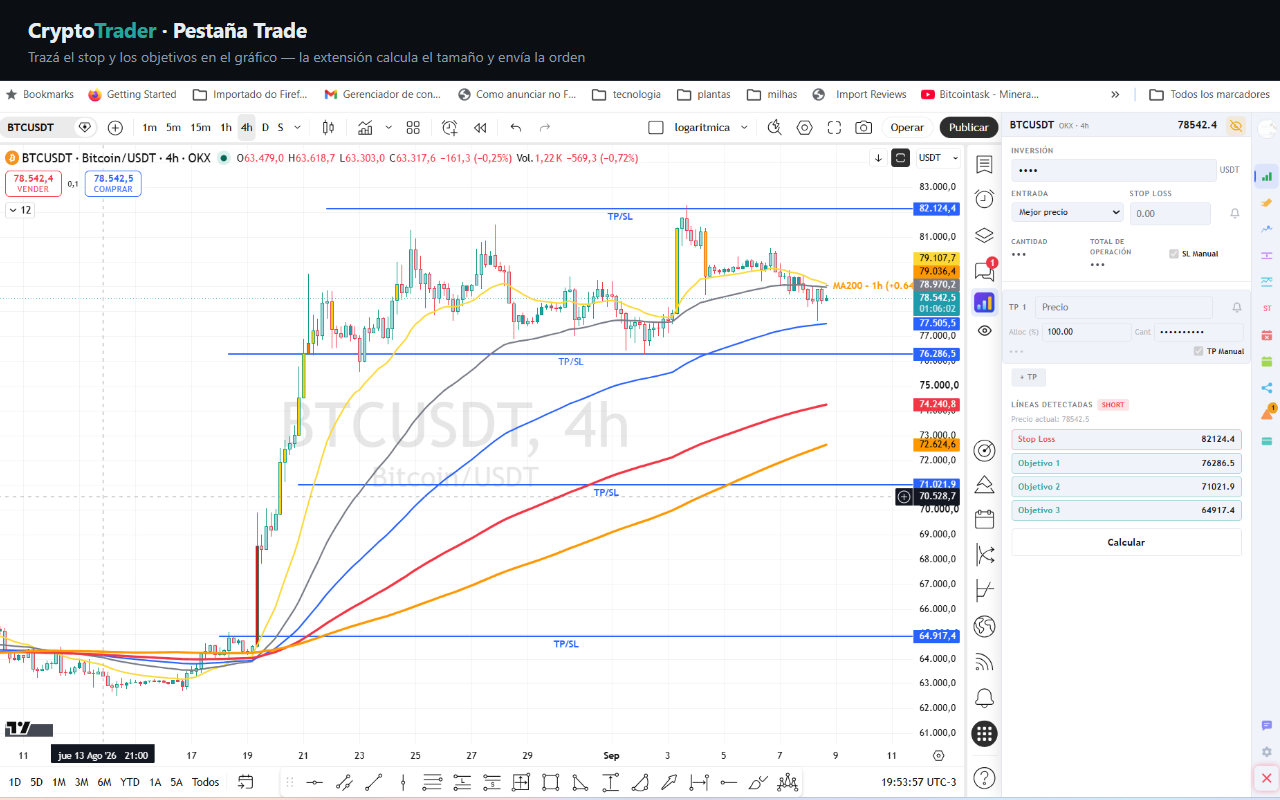Open the quick search icon

pos(774,127)
